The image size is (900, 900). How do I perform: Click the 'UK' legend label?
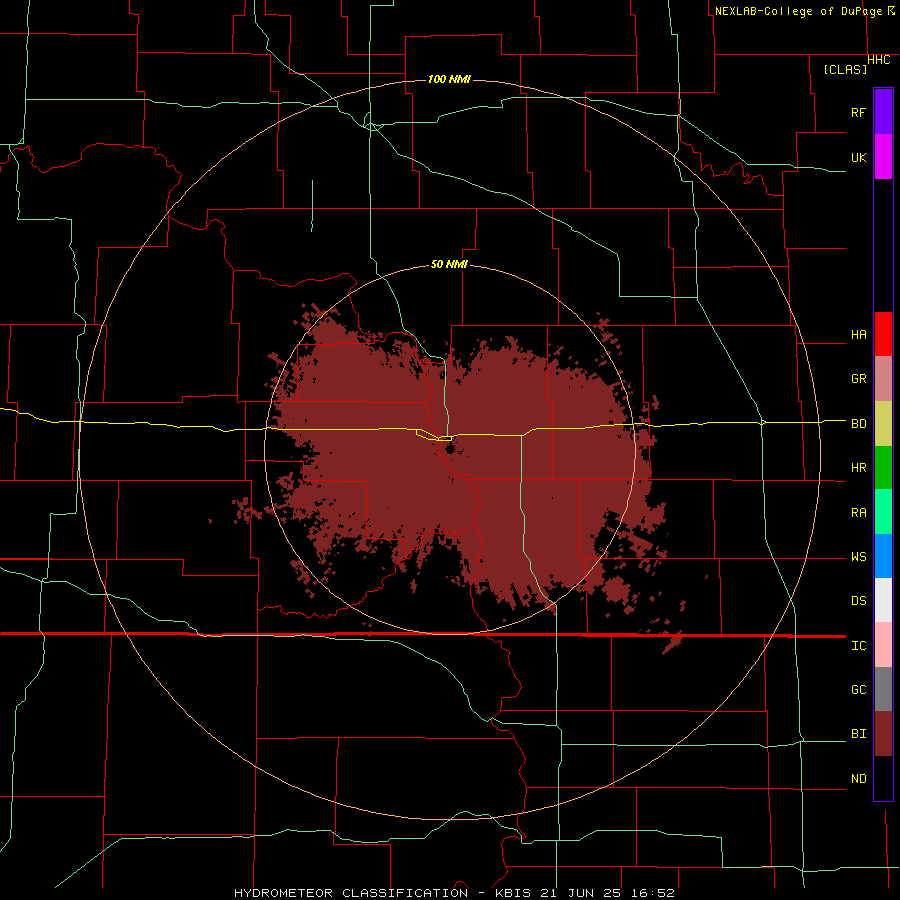(858, 157)
